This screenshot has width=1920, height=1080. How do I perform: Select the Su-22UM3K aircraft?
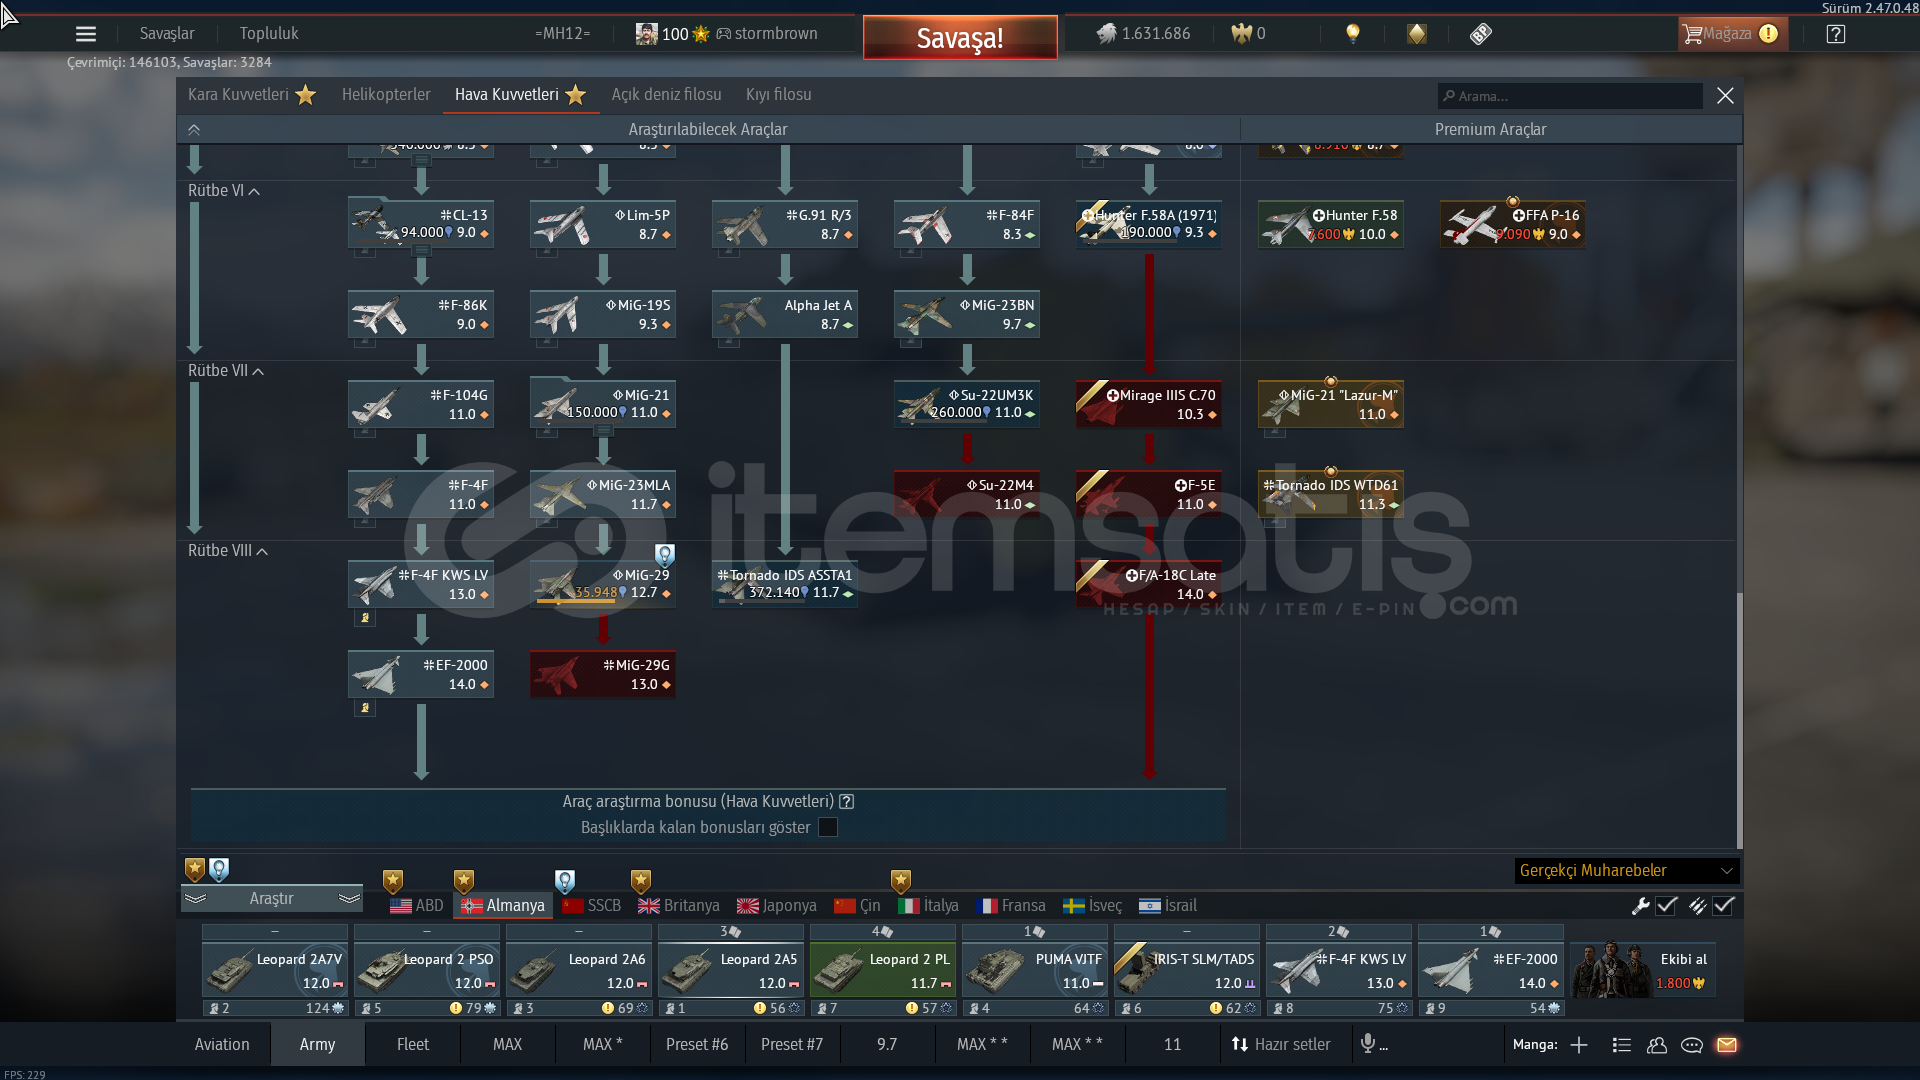point(967,404)
